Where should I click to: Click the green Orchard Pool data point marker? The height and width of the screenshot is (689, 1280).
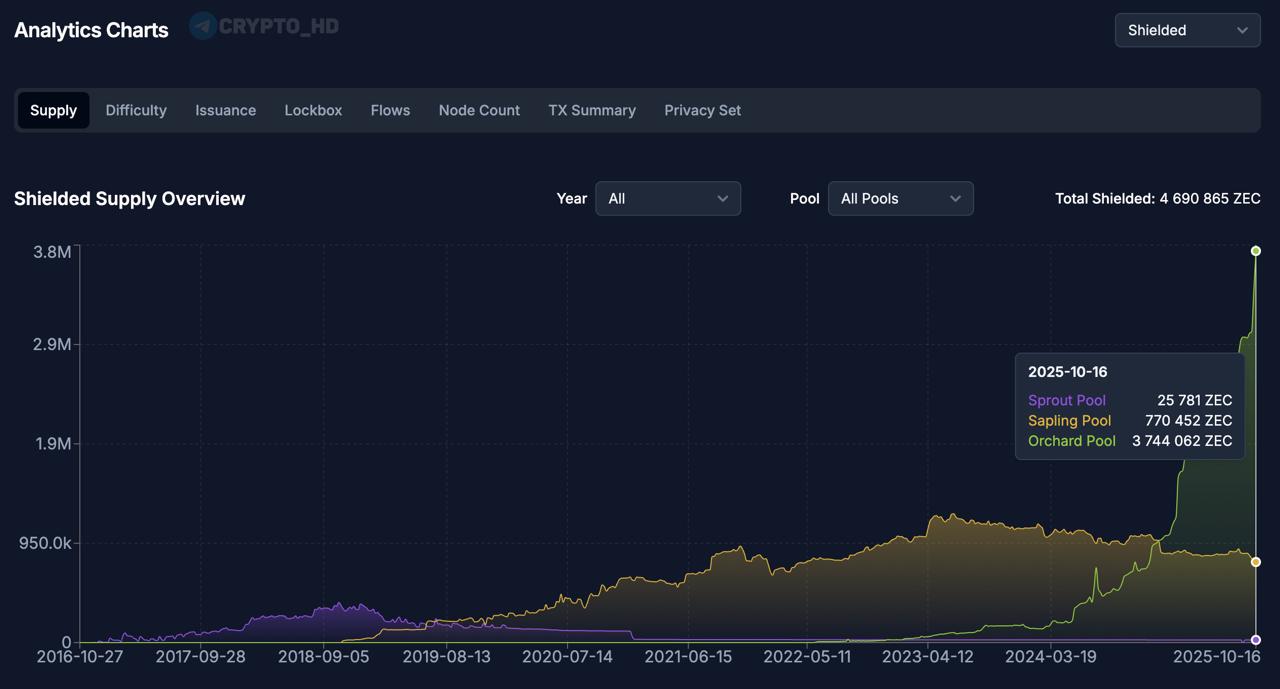tap(1256, 251)
